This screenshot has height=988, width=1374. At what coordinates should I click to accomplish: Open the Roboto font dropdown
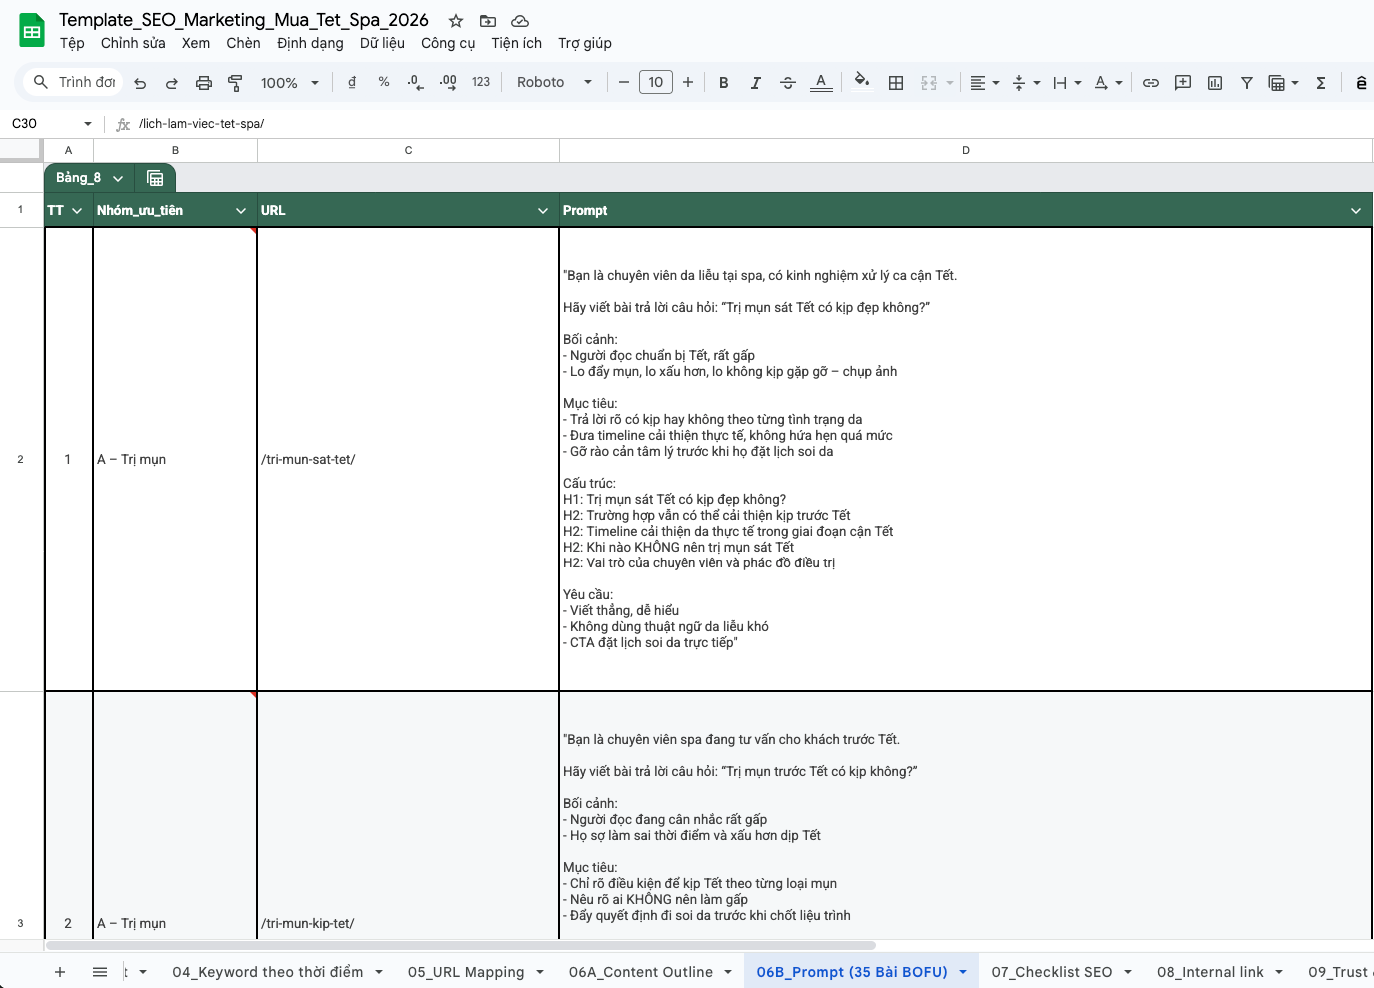tap(554, 83)
